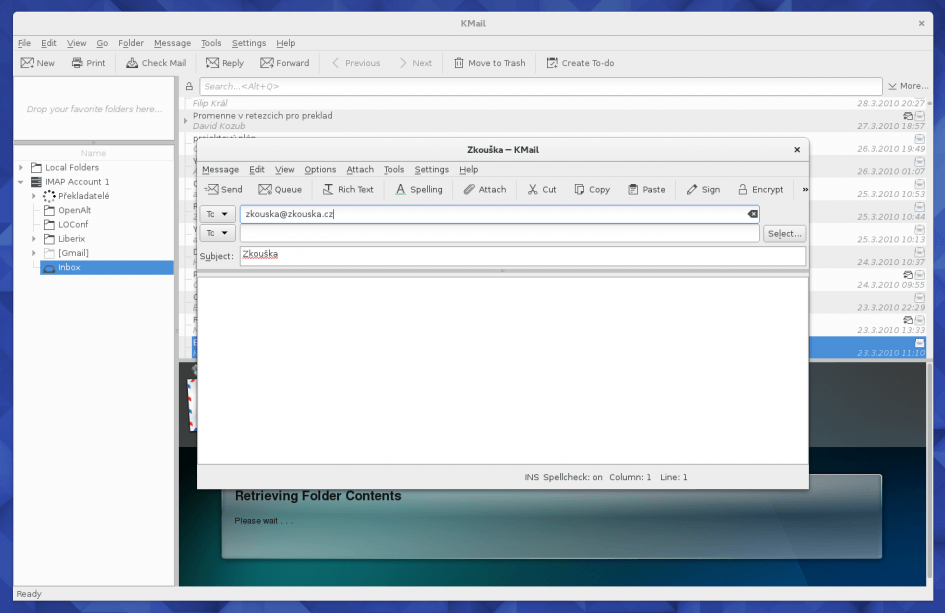Click inside the message body editor
The height and width of the screenshot is (613, 945).
point(503,371)
